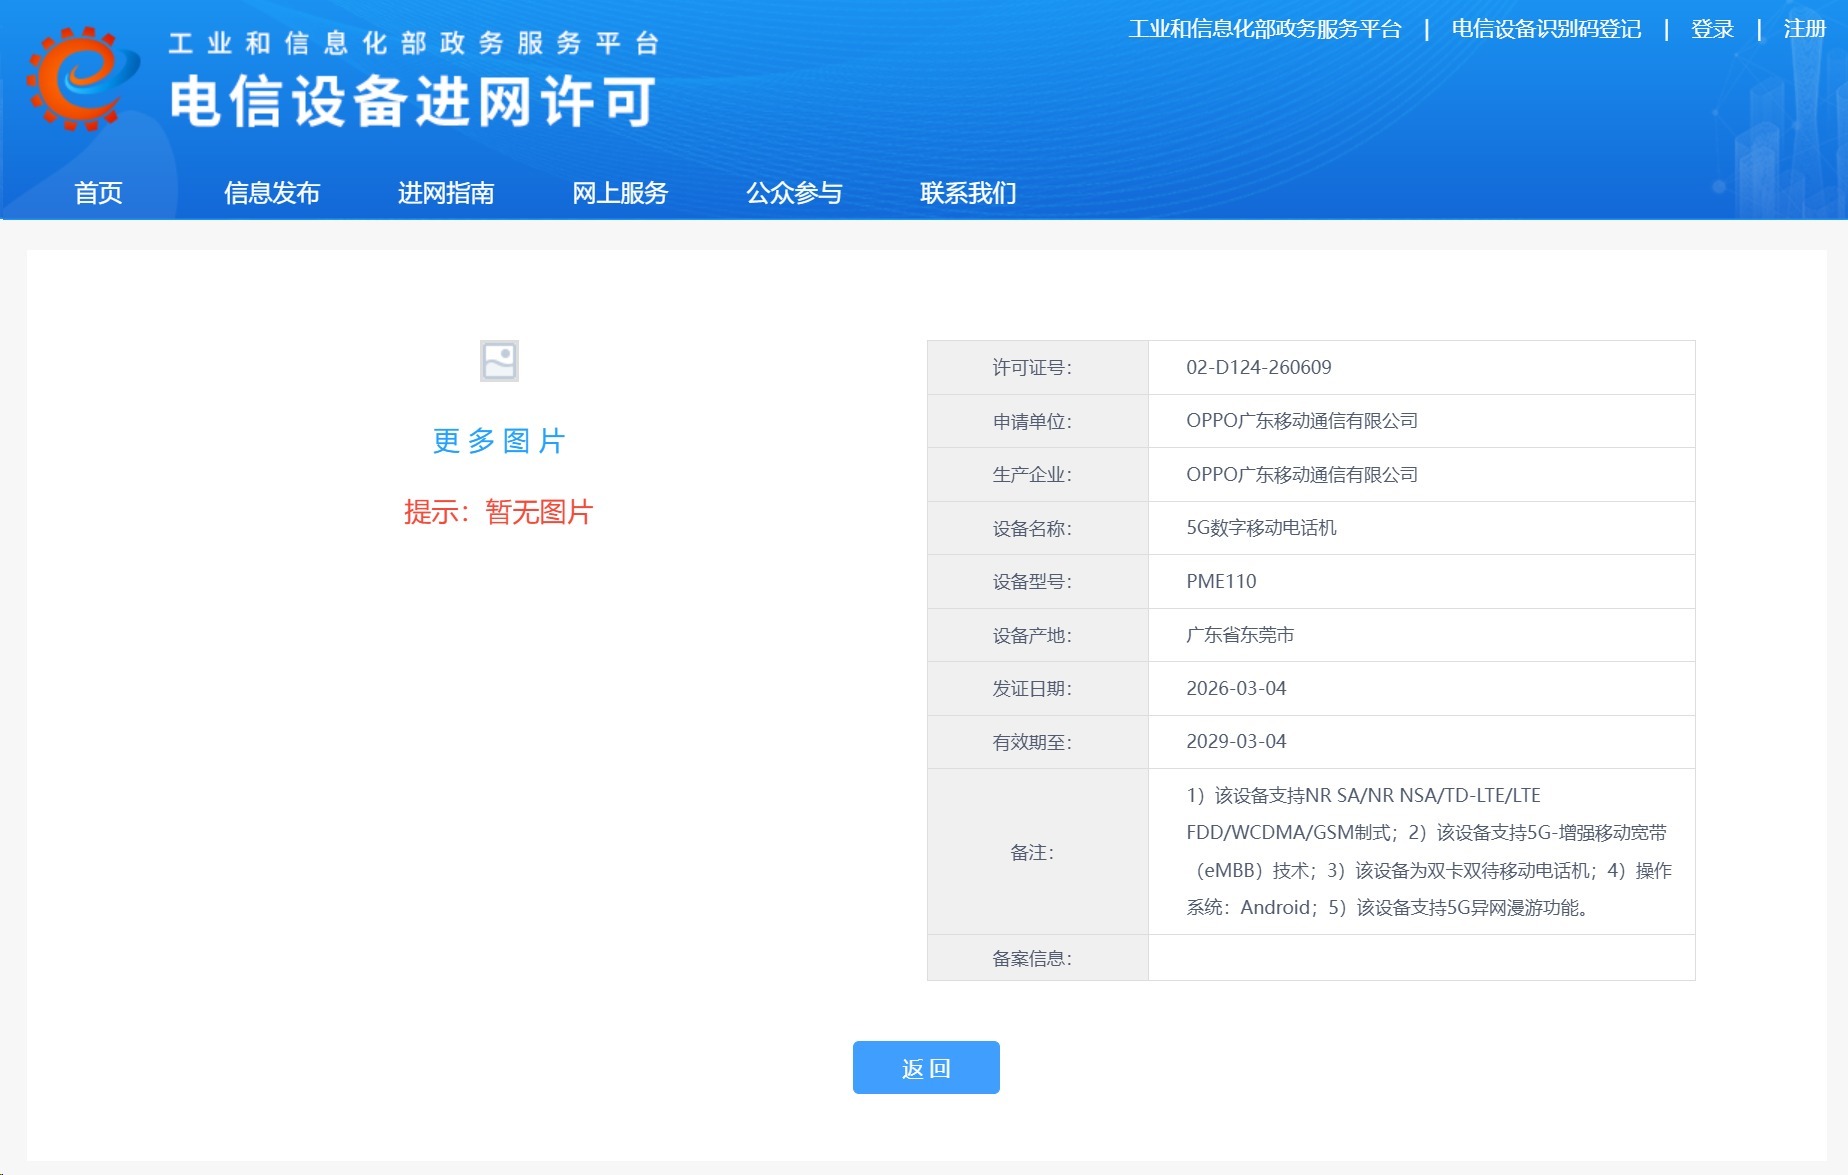The width and height of the screenshot is (1848, 1175).
Task: Click the empty 备案信息 value cell
Action: point(1420,958)
